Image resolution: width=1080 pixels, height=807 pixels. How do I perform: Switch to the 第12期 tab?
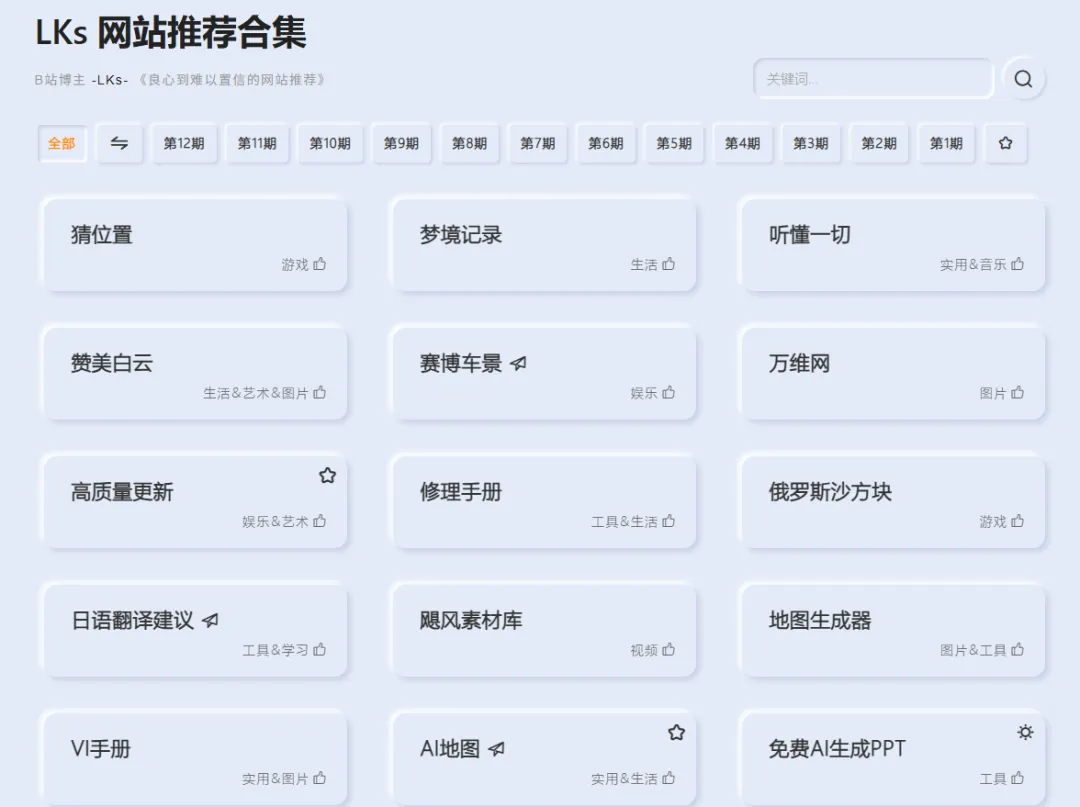point(184,143)
